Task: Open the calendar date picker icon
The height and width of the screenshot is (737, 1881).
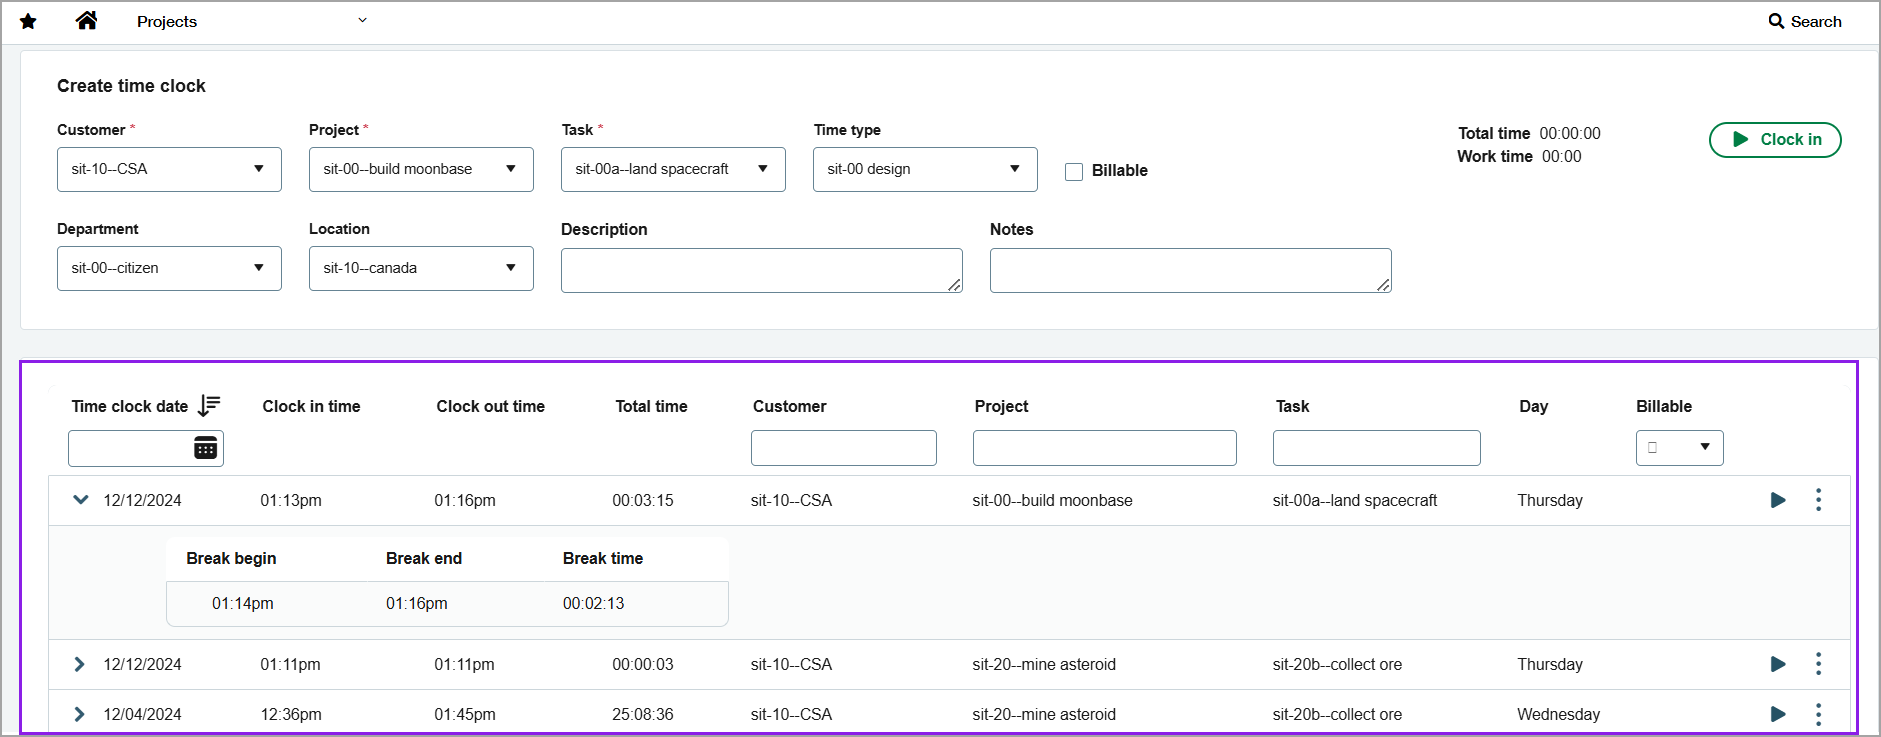Action: pos(205,448)
